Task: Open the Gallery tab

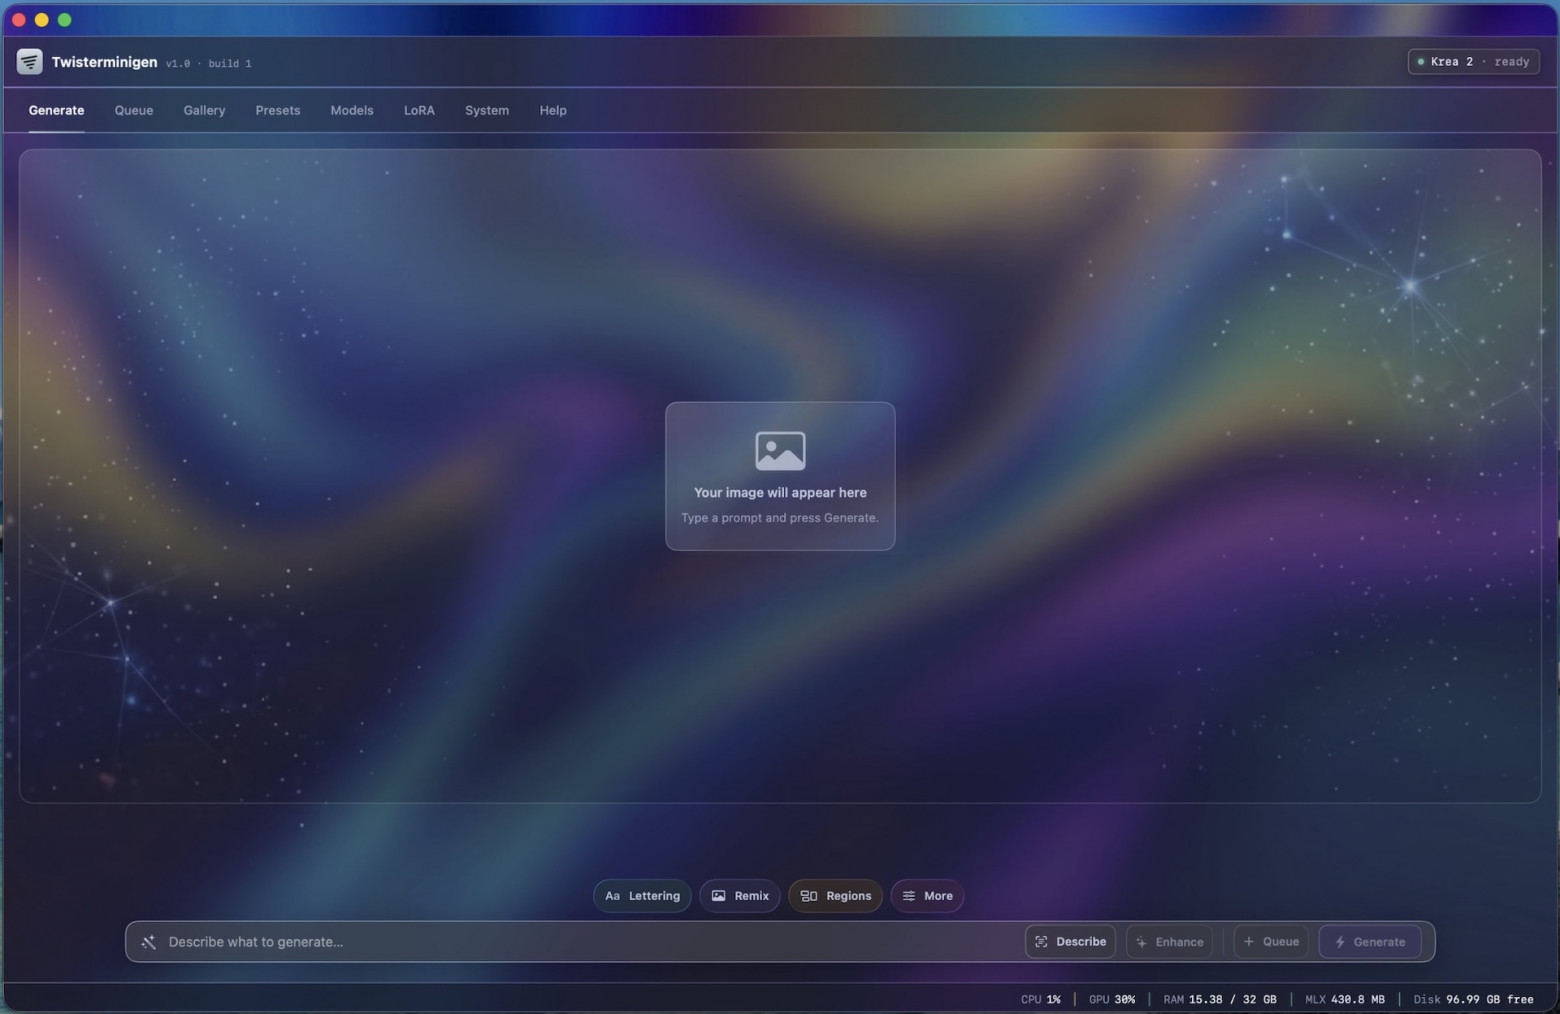Action: pos(204,111)
